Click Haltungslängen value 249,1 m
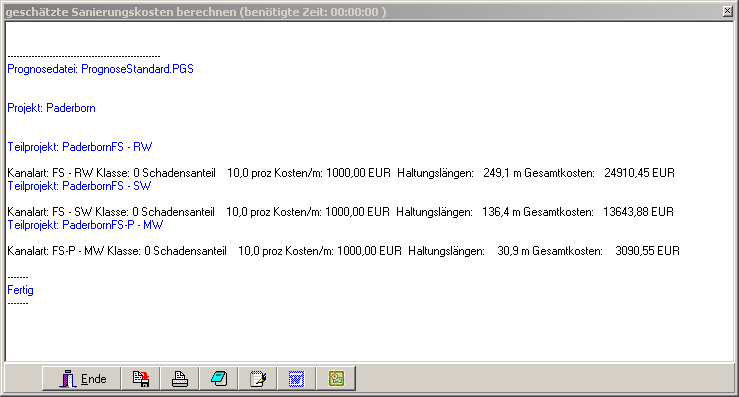 (x=502, y=173)
